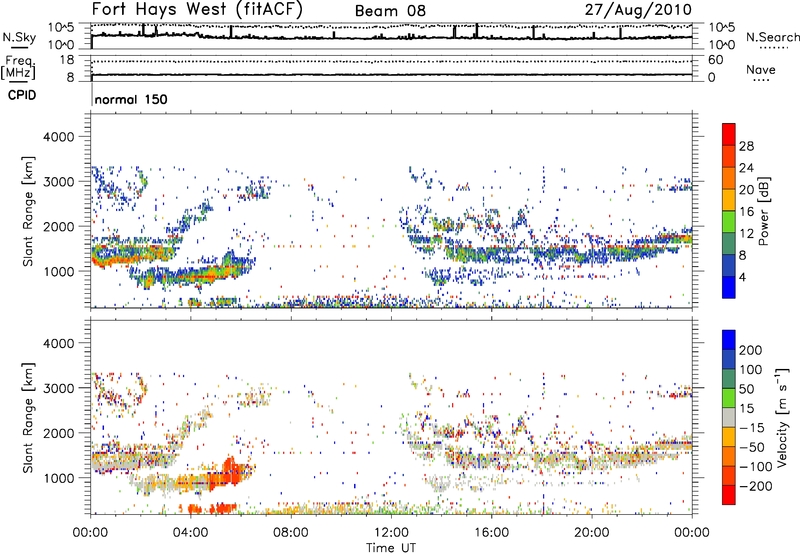Click the "Nave" legend label
This screenshot has height=554, width=800.
(761, 69)
